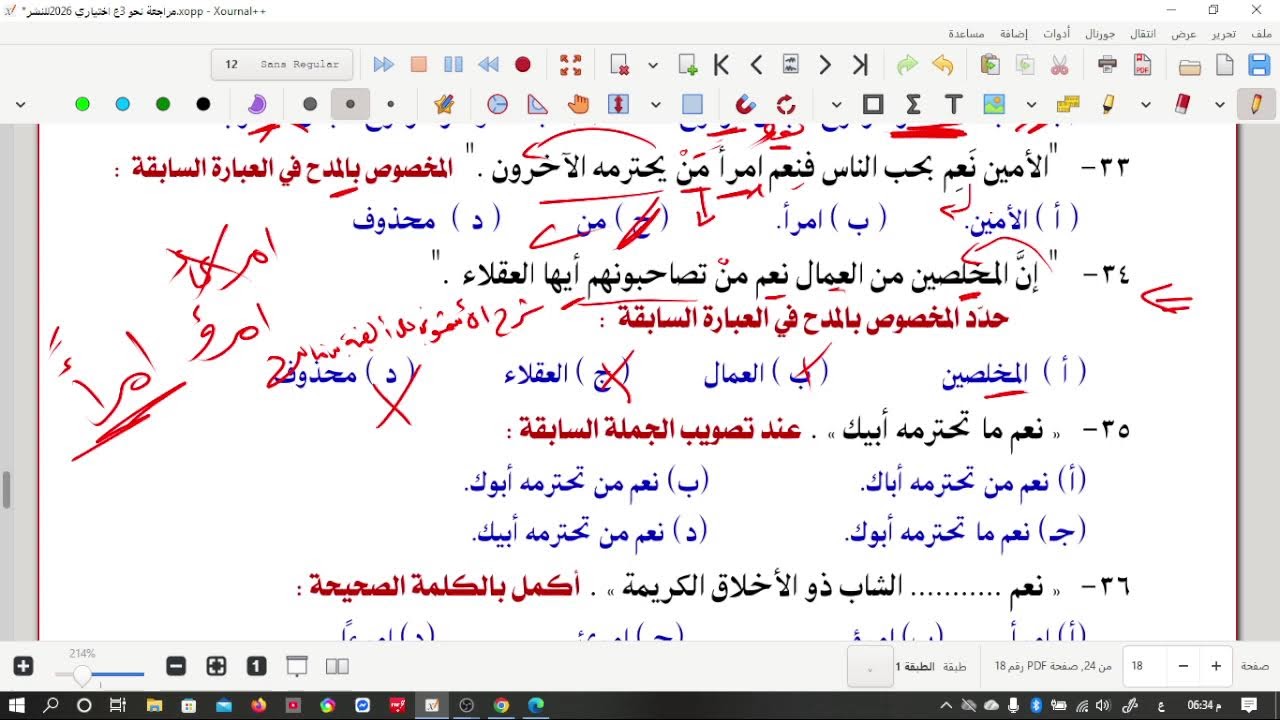Open the font selector Sans Regular 12
1280x720 pixels.
(x=283, y=64)
